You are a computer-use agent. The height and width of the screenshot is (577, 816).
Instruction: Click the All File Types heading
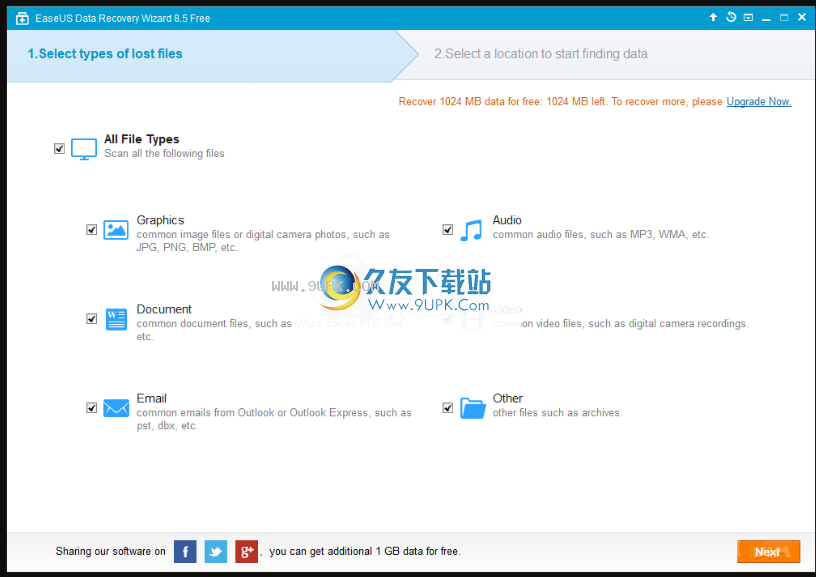click(x=142, y=139)
